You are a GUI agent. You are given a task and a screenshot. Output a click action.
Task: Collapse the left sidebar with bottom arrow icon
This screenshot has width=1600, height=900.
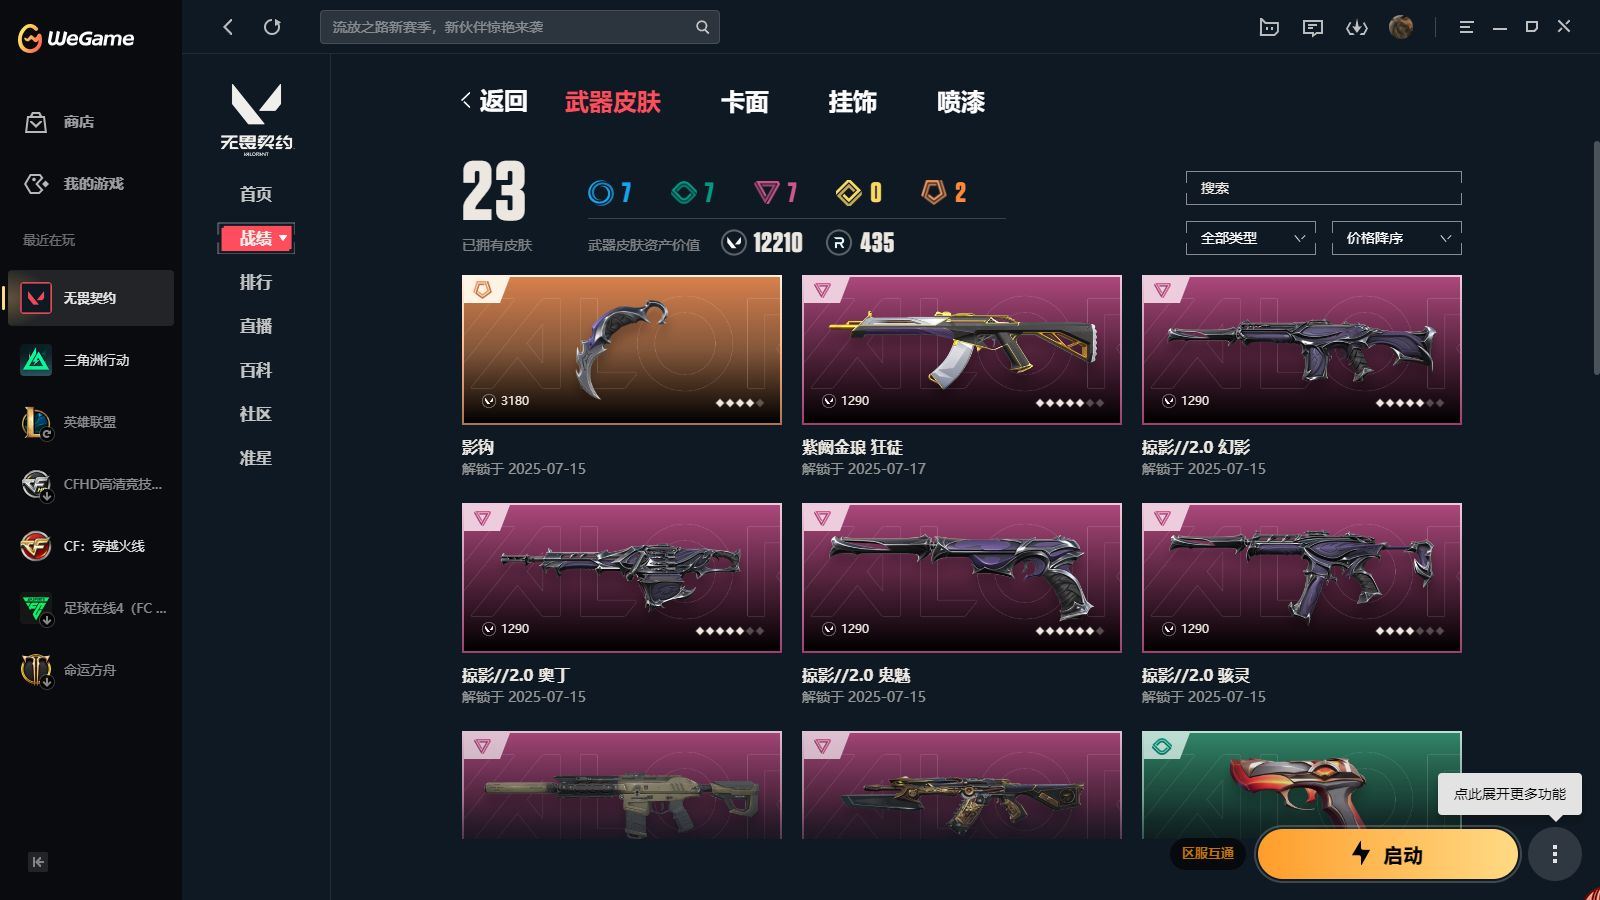click(x=38, y=862)
